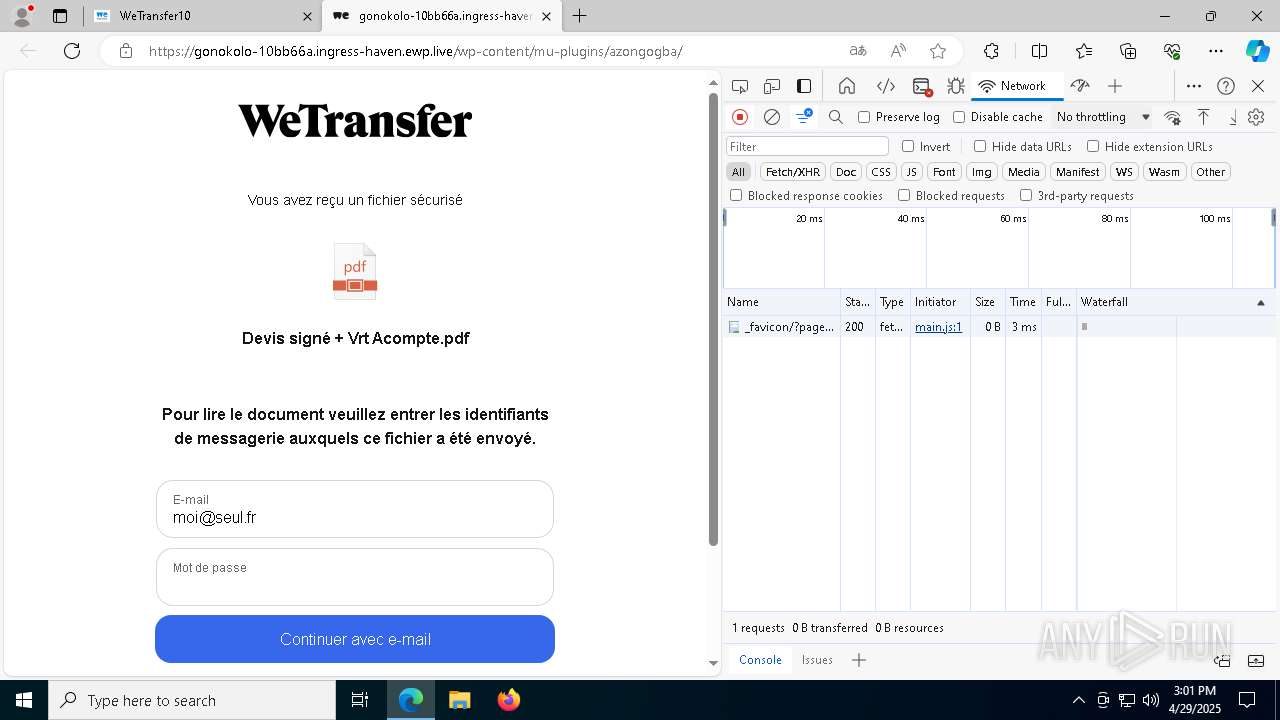The height and width of the screenshot is (720, 1280).
Task: Toggle device emulation icon in DevTools
Action: tap(772, 86)
